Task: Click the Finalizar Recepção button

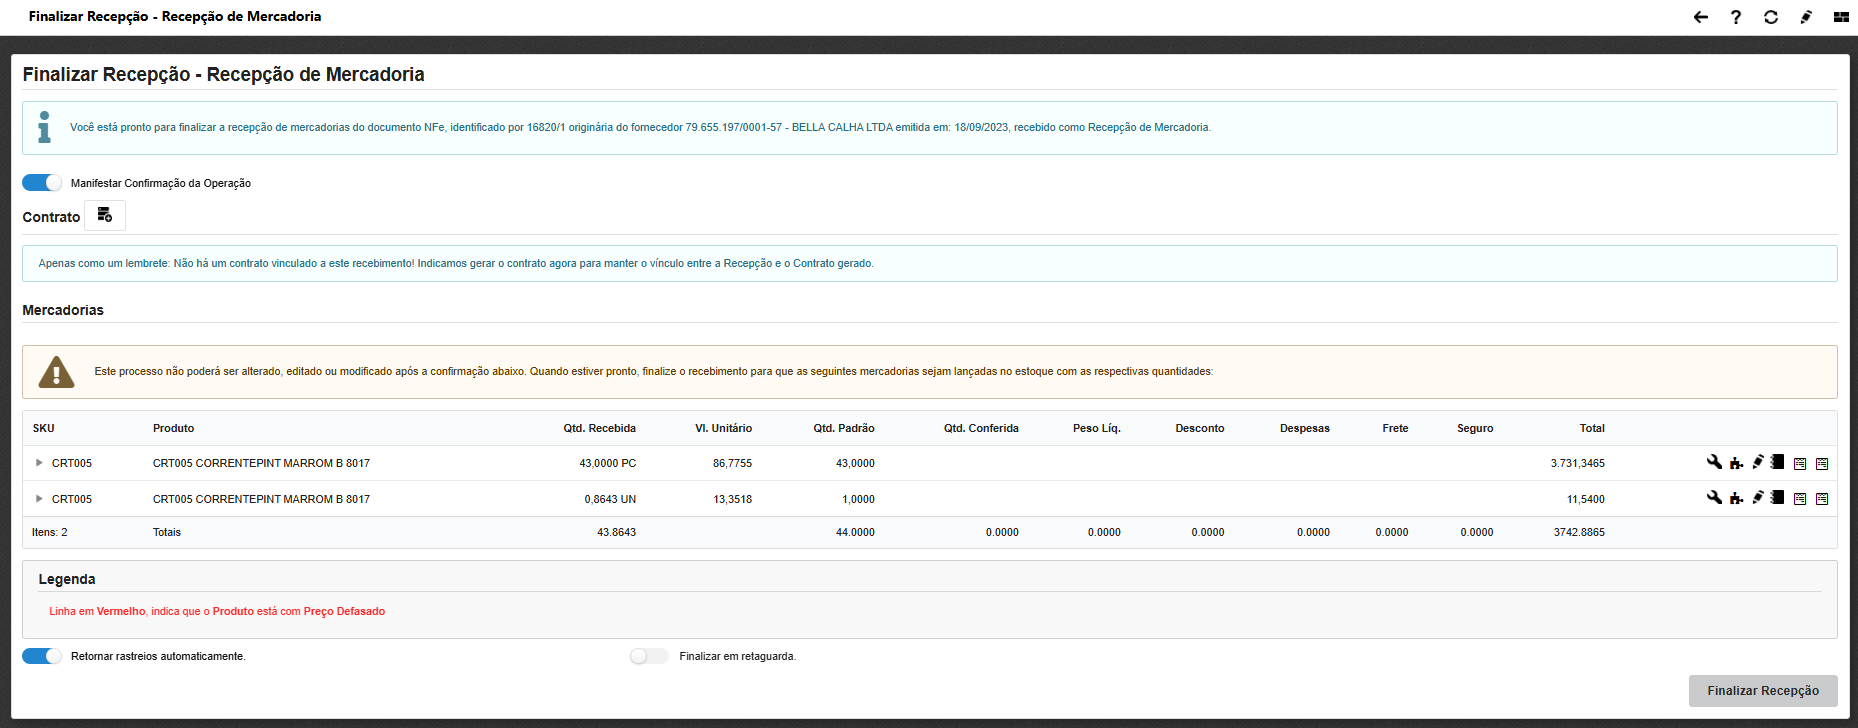Action: 1762,691
